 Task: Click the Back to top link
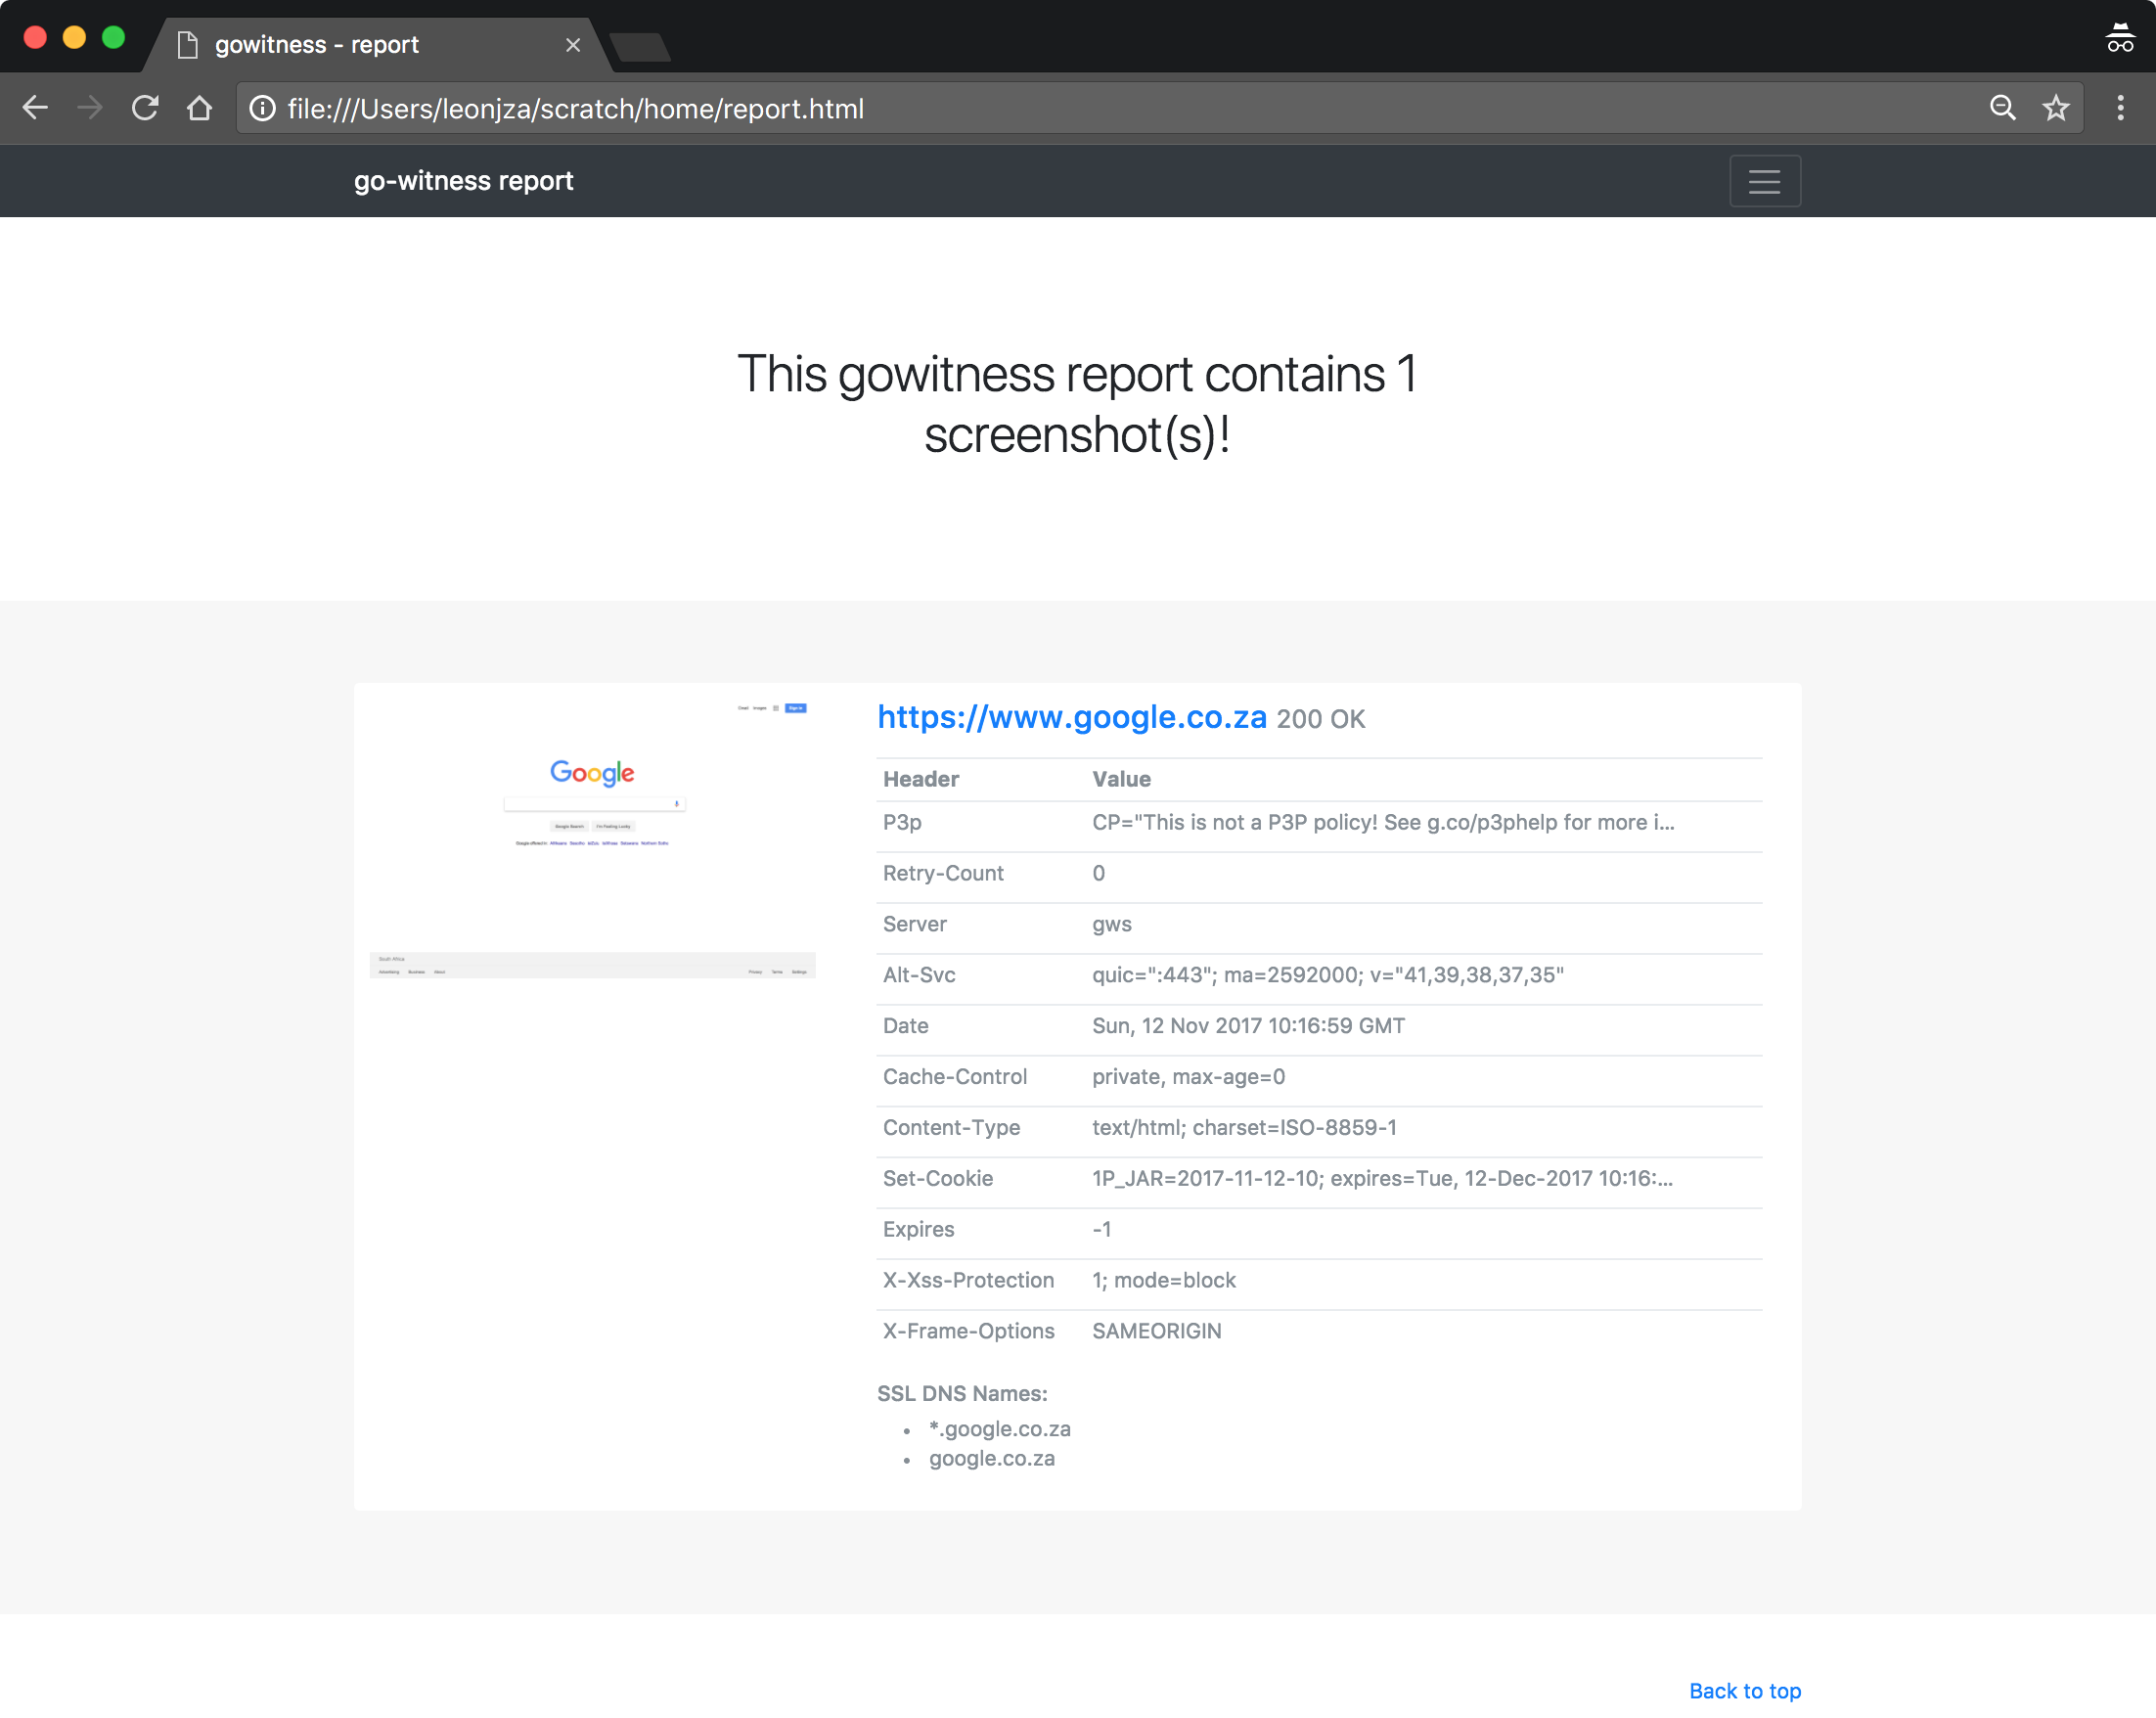point(1744,1691)
